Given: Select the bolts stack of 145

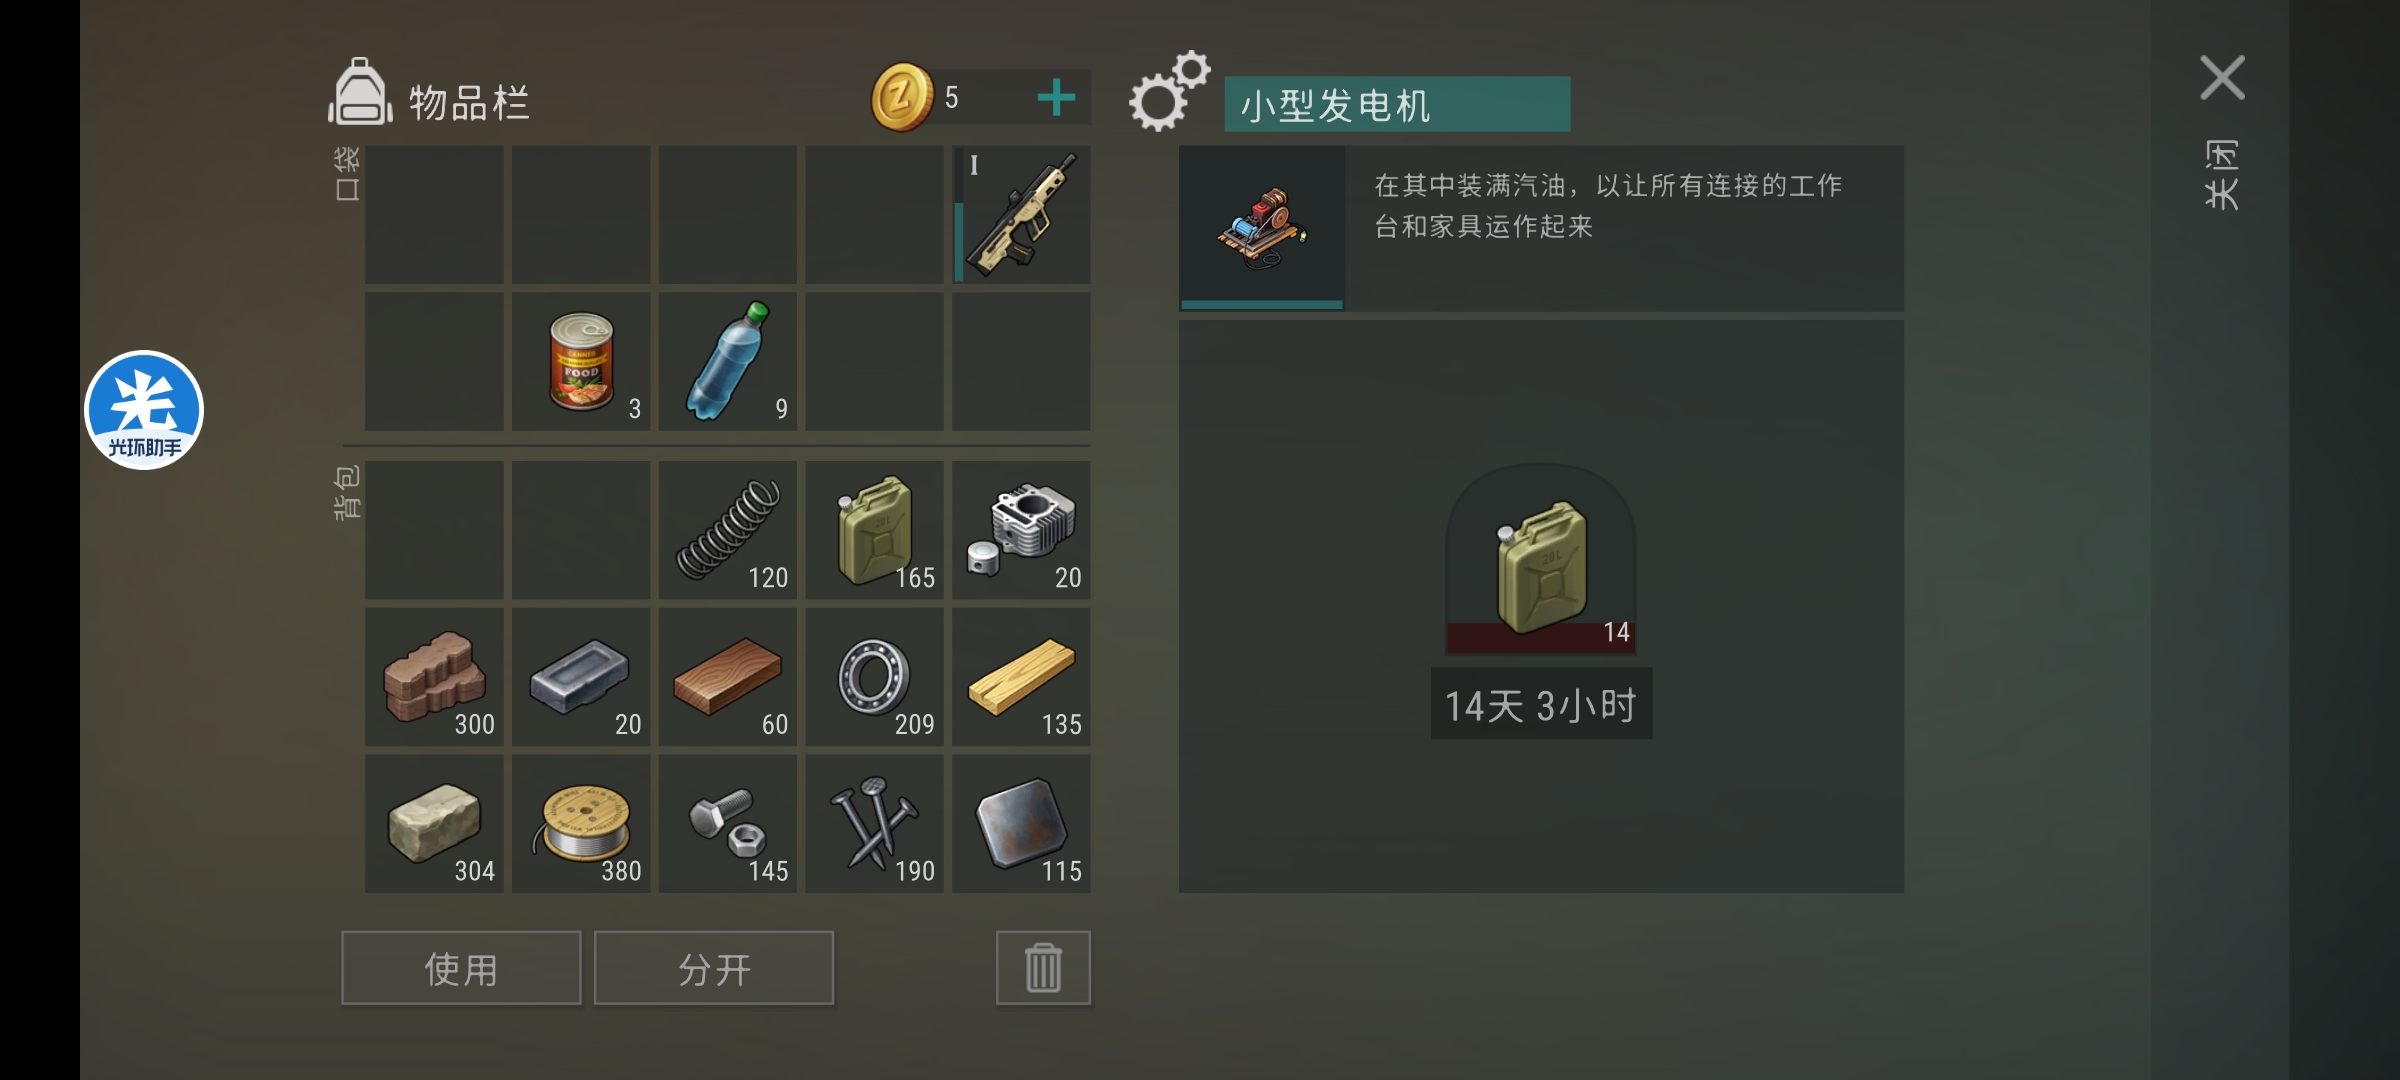Looking at the screenshot, I should [728, 824].
